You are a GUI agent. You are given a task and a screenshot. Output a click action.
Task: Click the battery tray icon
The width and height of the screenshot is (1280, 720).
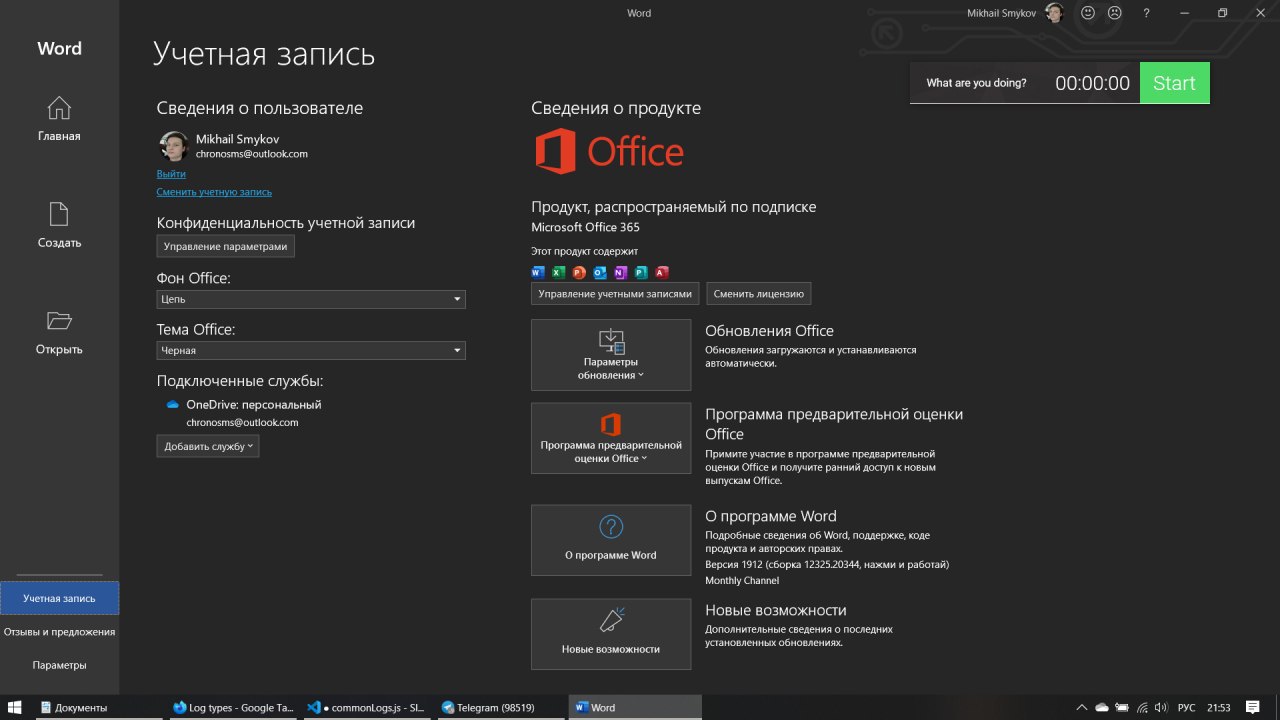point(1123,707)
